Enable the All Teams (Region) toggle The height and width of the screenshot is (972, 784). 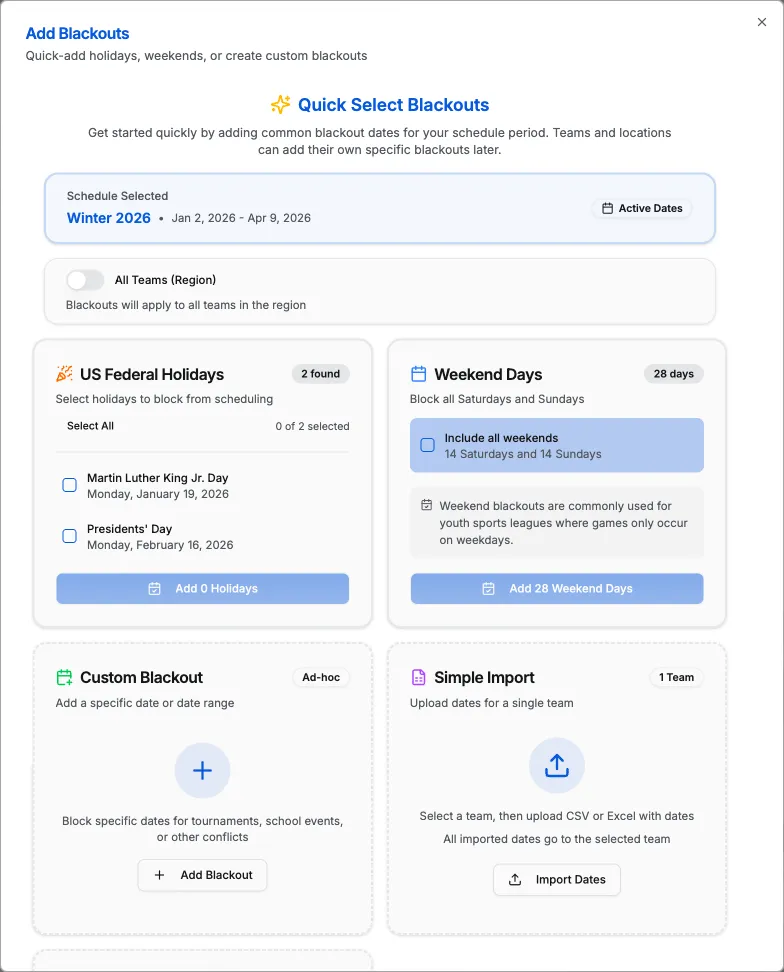click(85, 280)
